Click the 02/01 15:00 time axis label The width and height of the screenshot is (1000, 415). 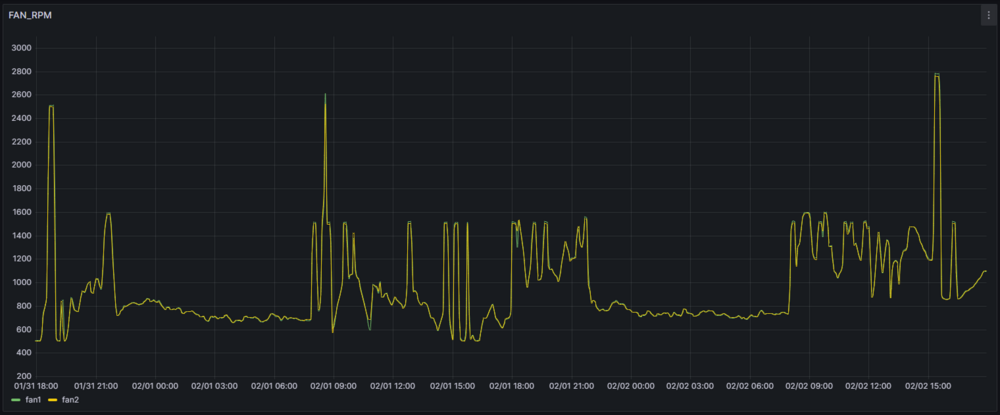point(452,386)
